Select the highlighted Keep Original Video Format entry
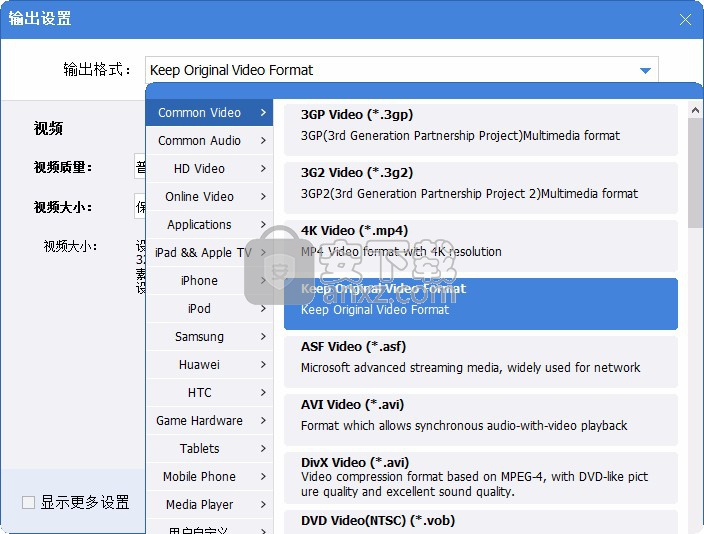 [x=481, y=304]
